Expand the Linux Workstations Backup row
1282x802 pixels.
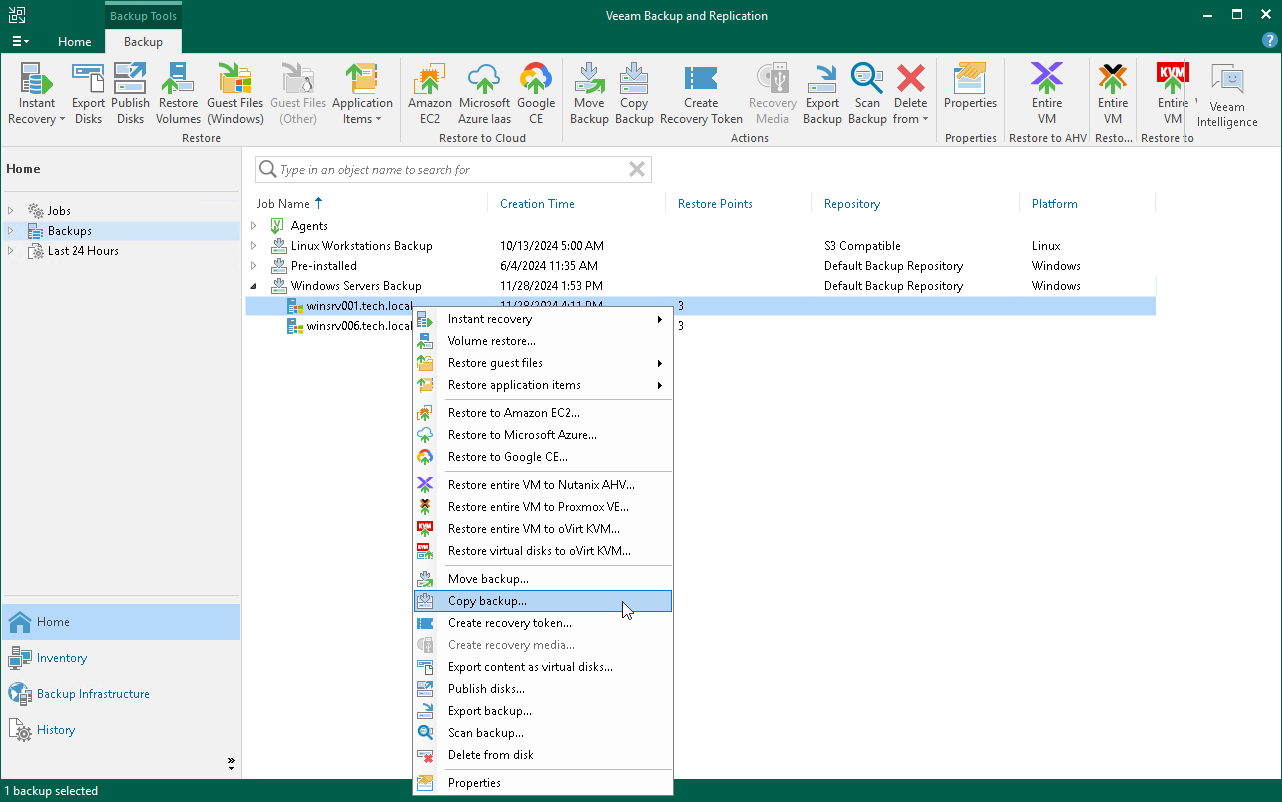pyautogui.click(x=253, y=246)
